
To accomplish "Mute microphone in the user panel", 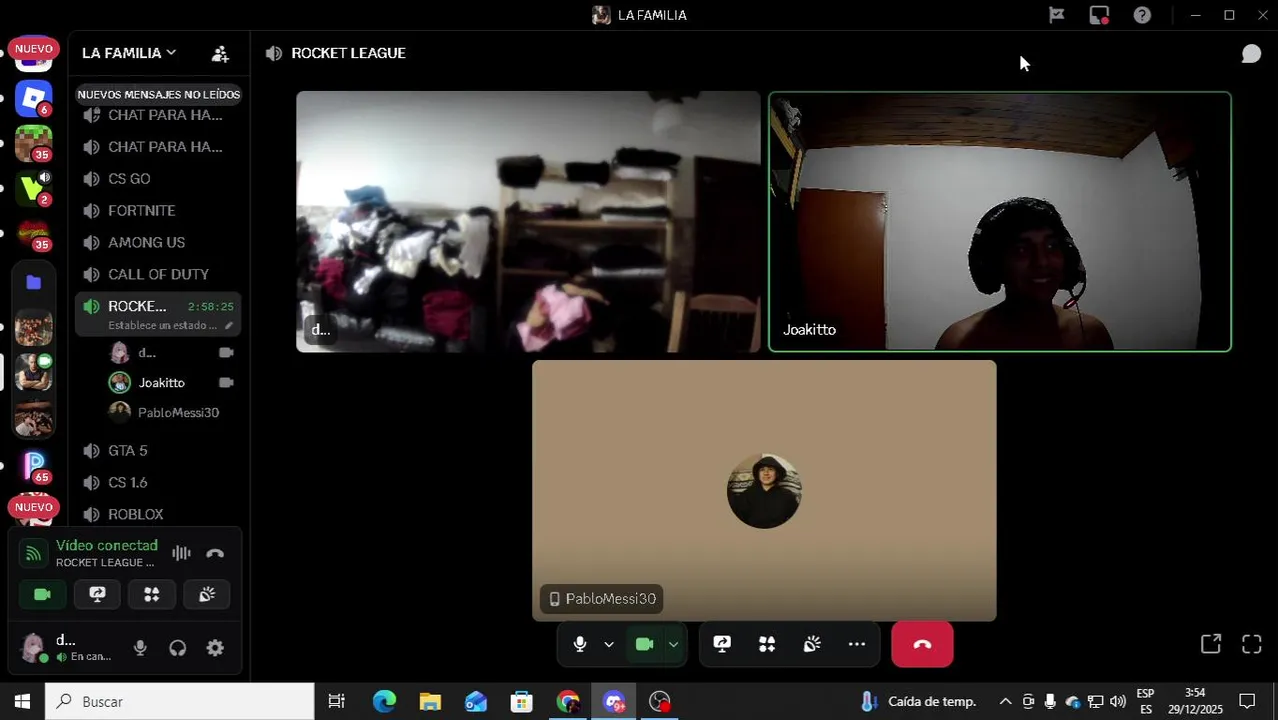I will [x=140, y=648].
